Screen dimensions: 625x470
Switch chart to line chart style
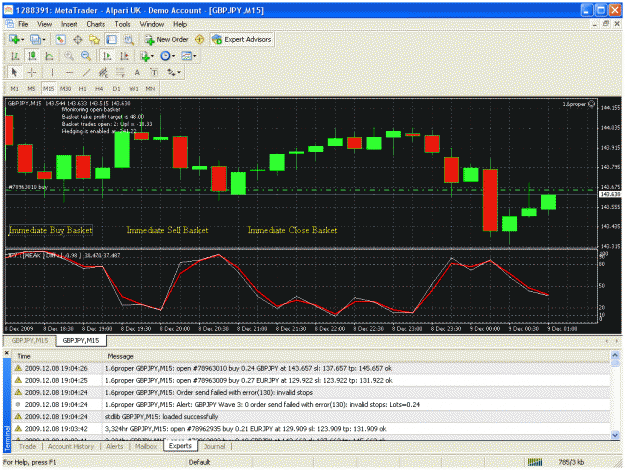pyautogui.click(x=49, y=56)
